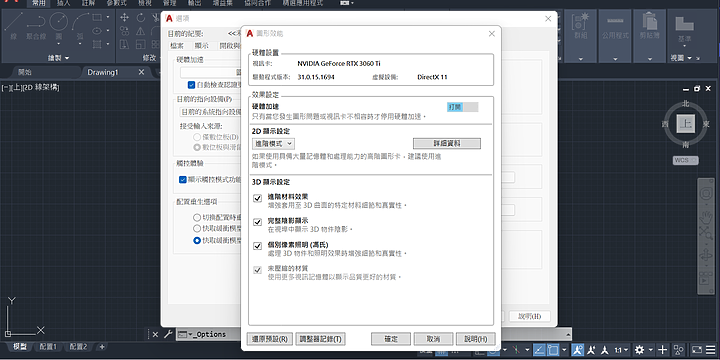The image size is (720, 360).
Task: Open the Rectangle tool flyout arrow
Action: click(x=108, y=17)
